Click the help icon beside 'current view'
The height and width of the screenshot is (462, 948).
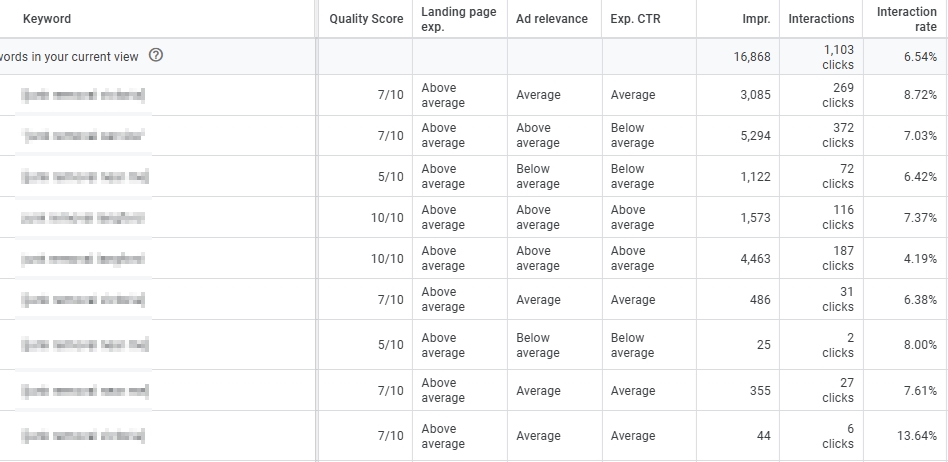pyautogui.click(x=156, y=56)
